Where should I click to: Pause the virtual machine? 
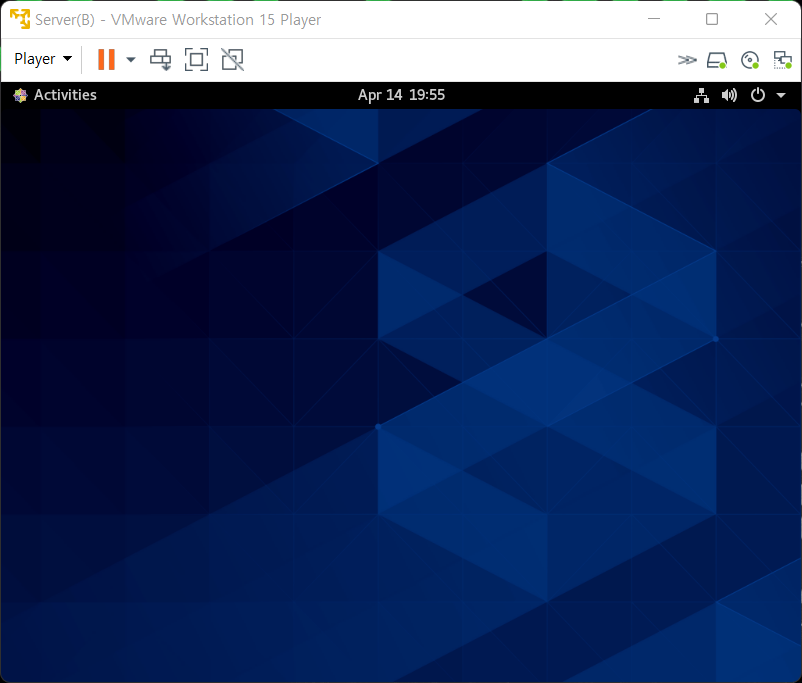pos(106,59)
